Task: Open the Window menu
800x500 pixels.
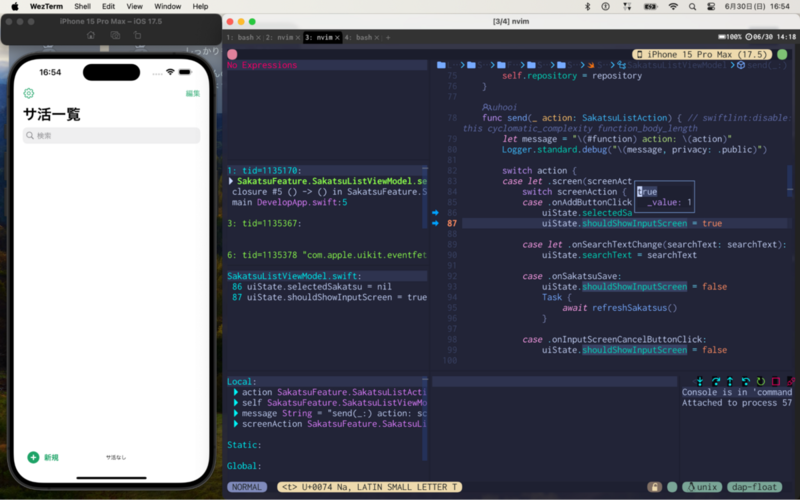Action: (x=167, y=7)
